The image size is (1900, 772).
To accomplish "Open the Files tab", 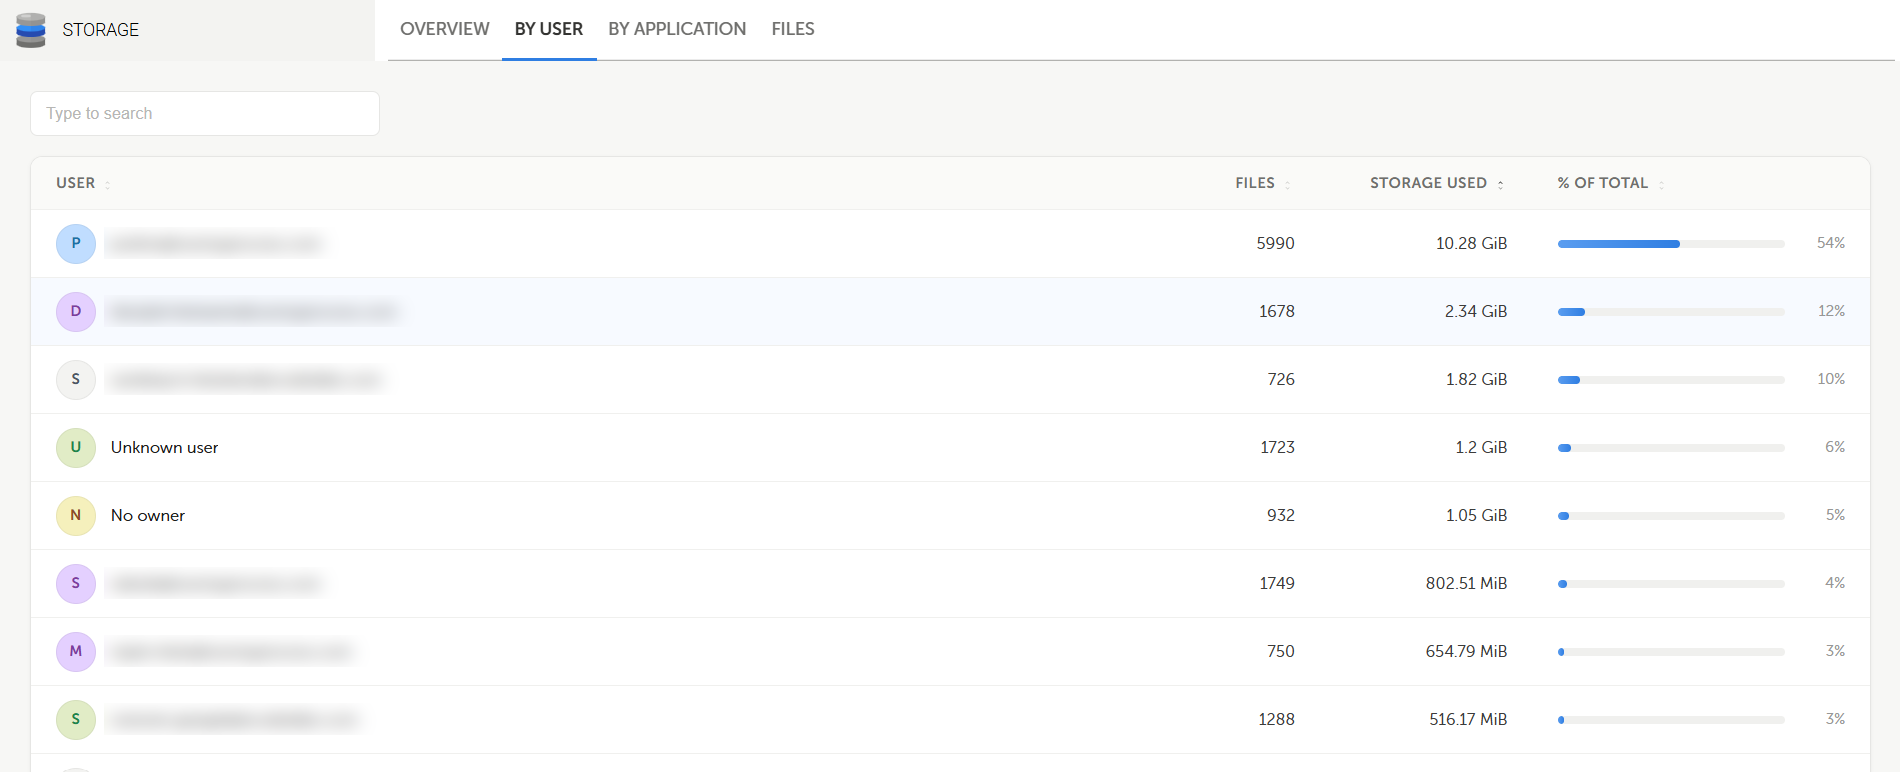I will pos(793,29).
